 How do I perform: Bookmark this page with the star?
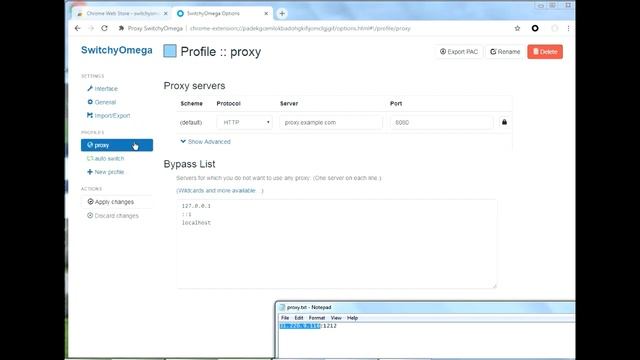click(x=518, y=28)
